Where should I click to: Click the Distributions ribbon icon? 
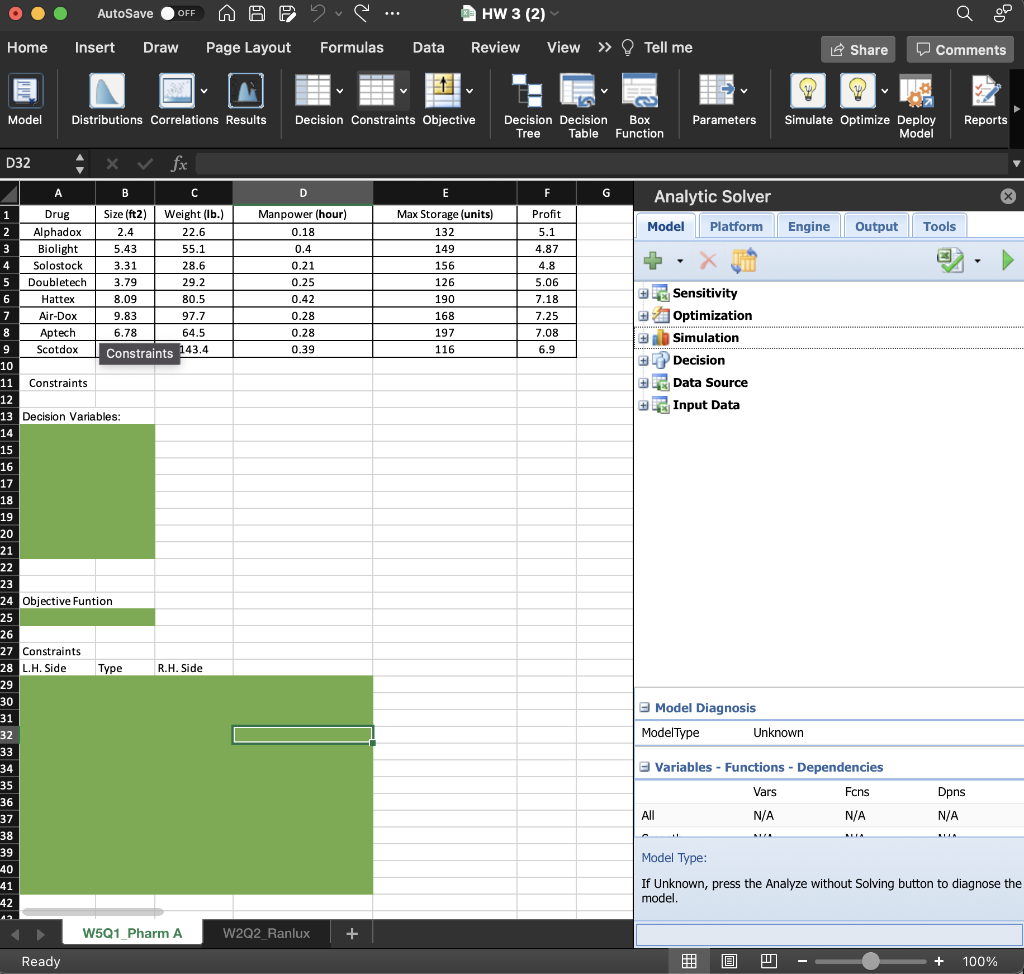click(x=107, y=92)
